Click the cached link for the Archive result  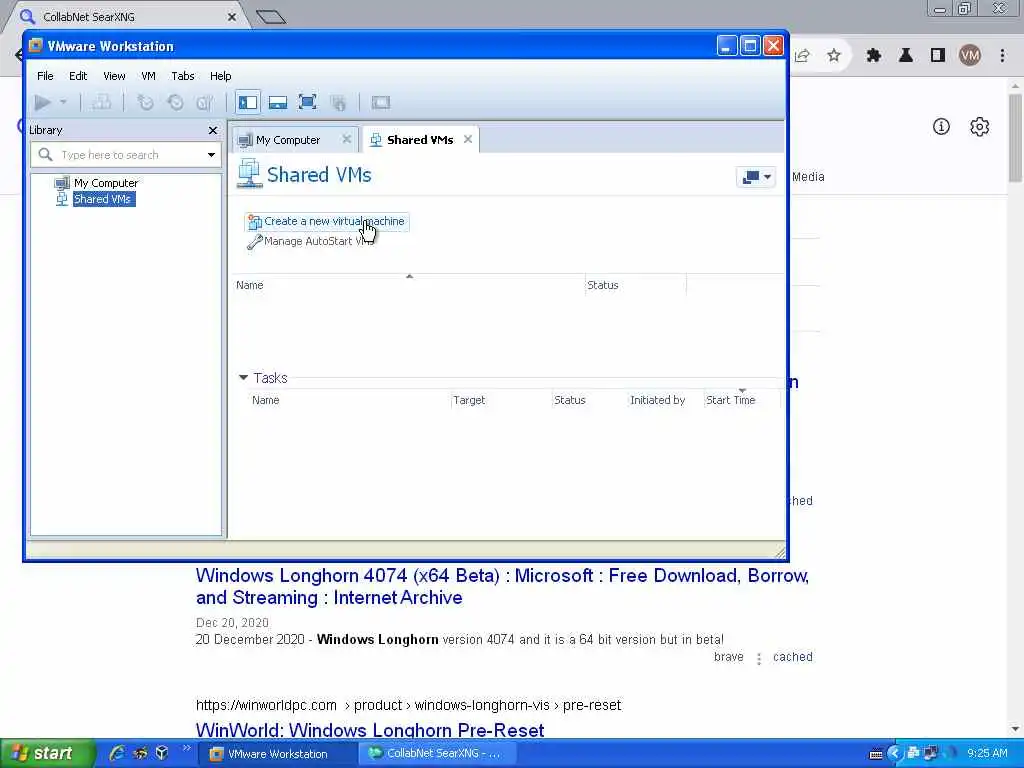tap(793, 657)
